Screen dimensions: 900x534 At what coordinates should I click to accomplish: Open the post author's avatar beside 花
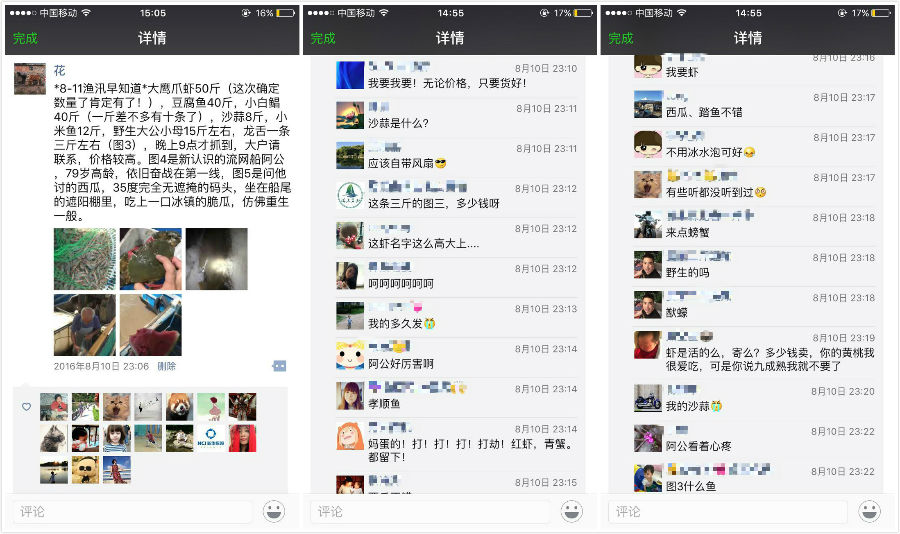[x=29, y=79]
